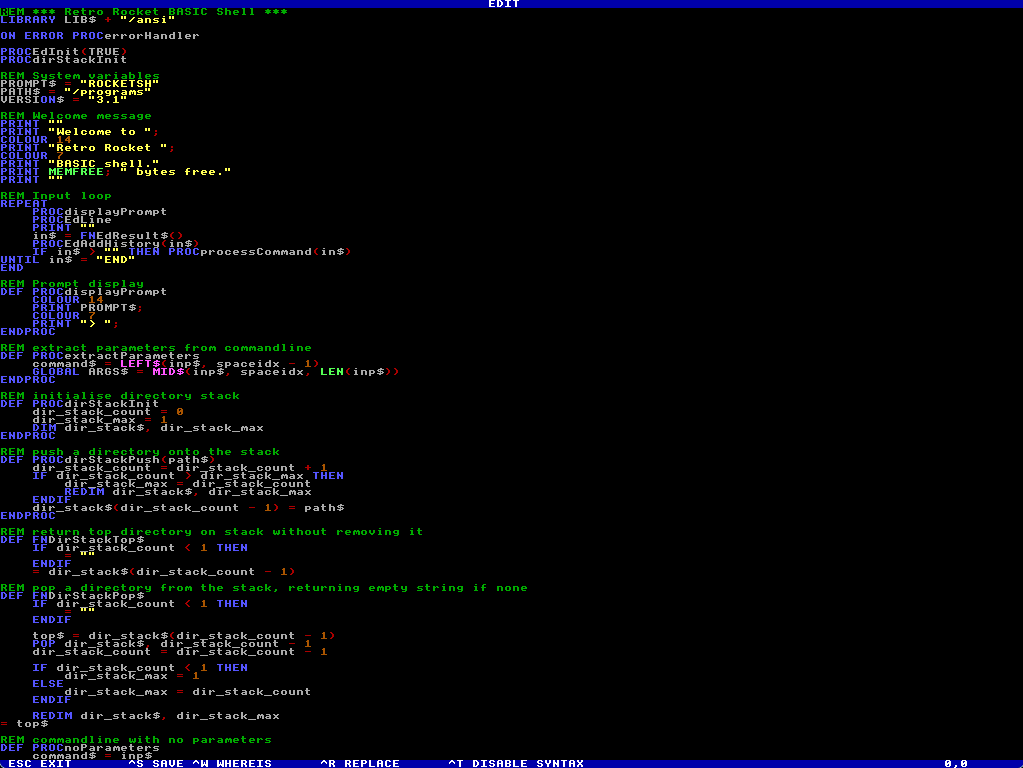The image size is (1023, 768).
Task: Click the 'DIM dir_stack$, dir_stack_max' line
Action: (148, 428)
